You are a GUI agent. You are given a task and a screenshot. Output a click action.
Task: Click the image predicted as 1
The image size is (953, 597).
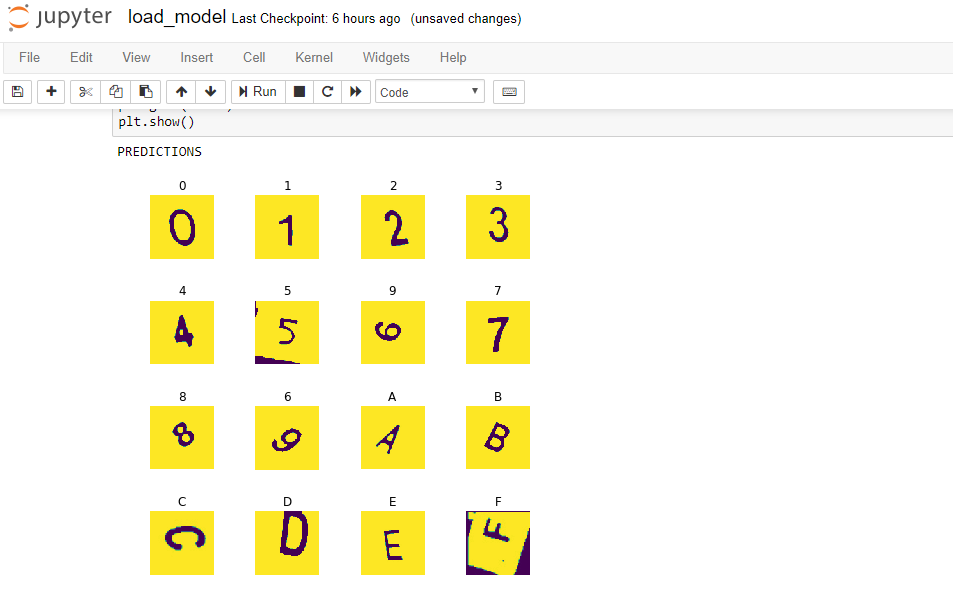287,227
